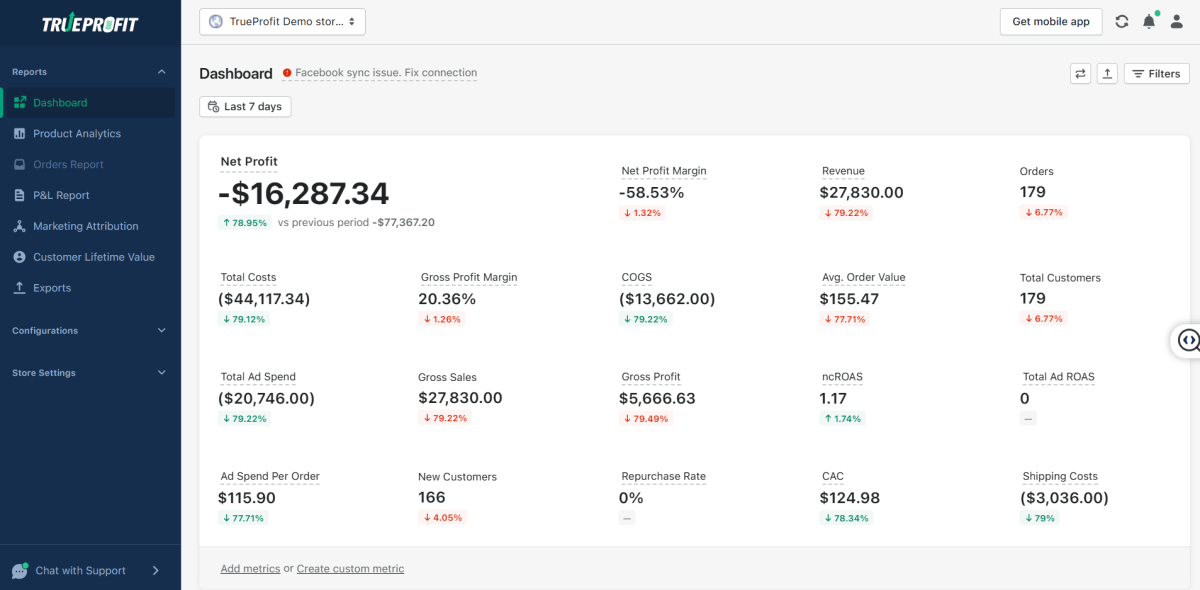Open the TrueProfit Demo store dropdown
The height and width of the screenshot is (590, 1200).
point(282,21)
